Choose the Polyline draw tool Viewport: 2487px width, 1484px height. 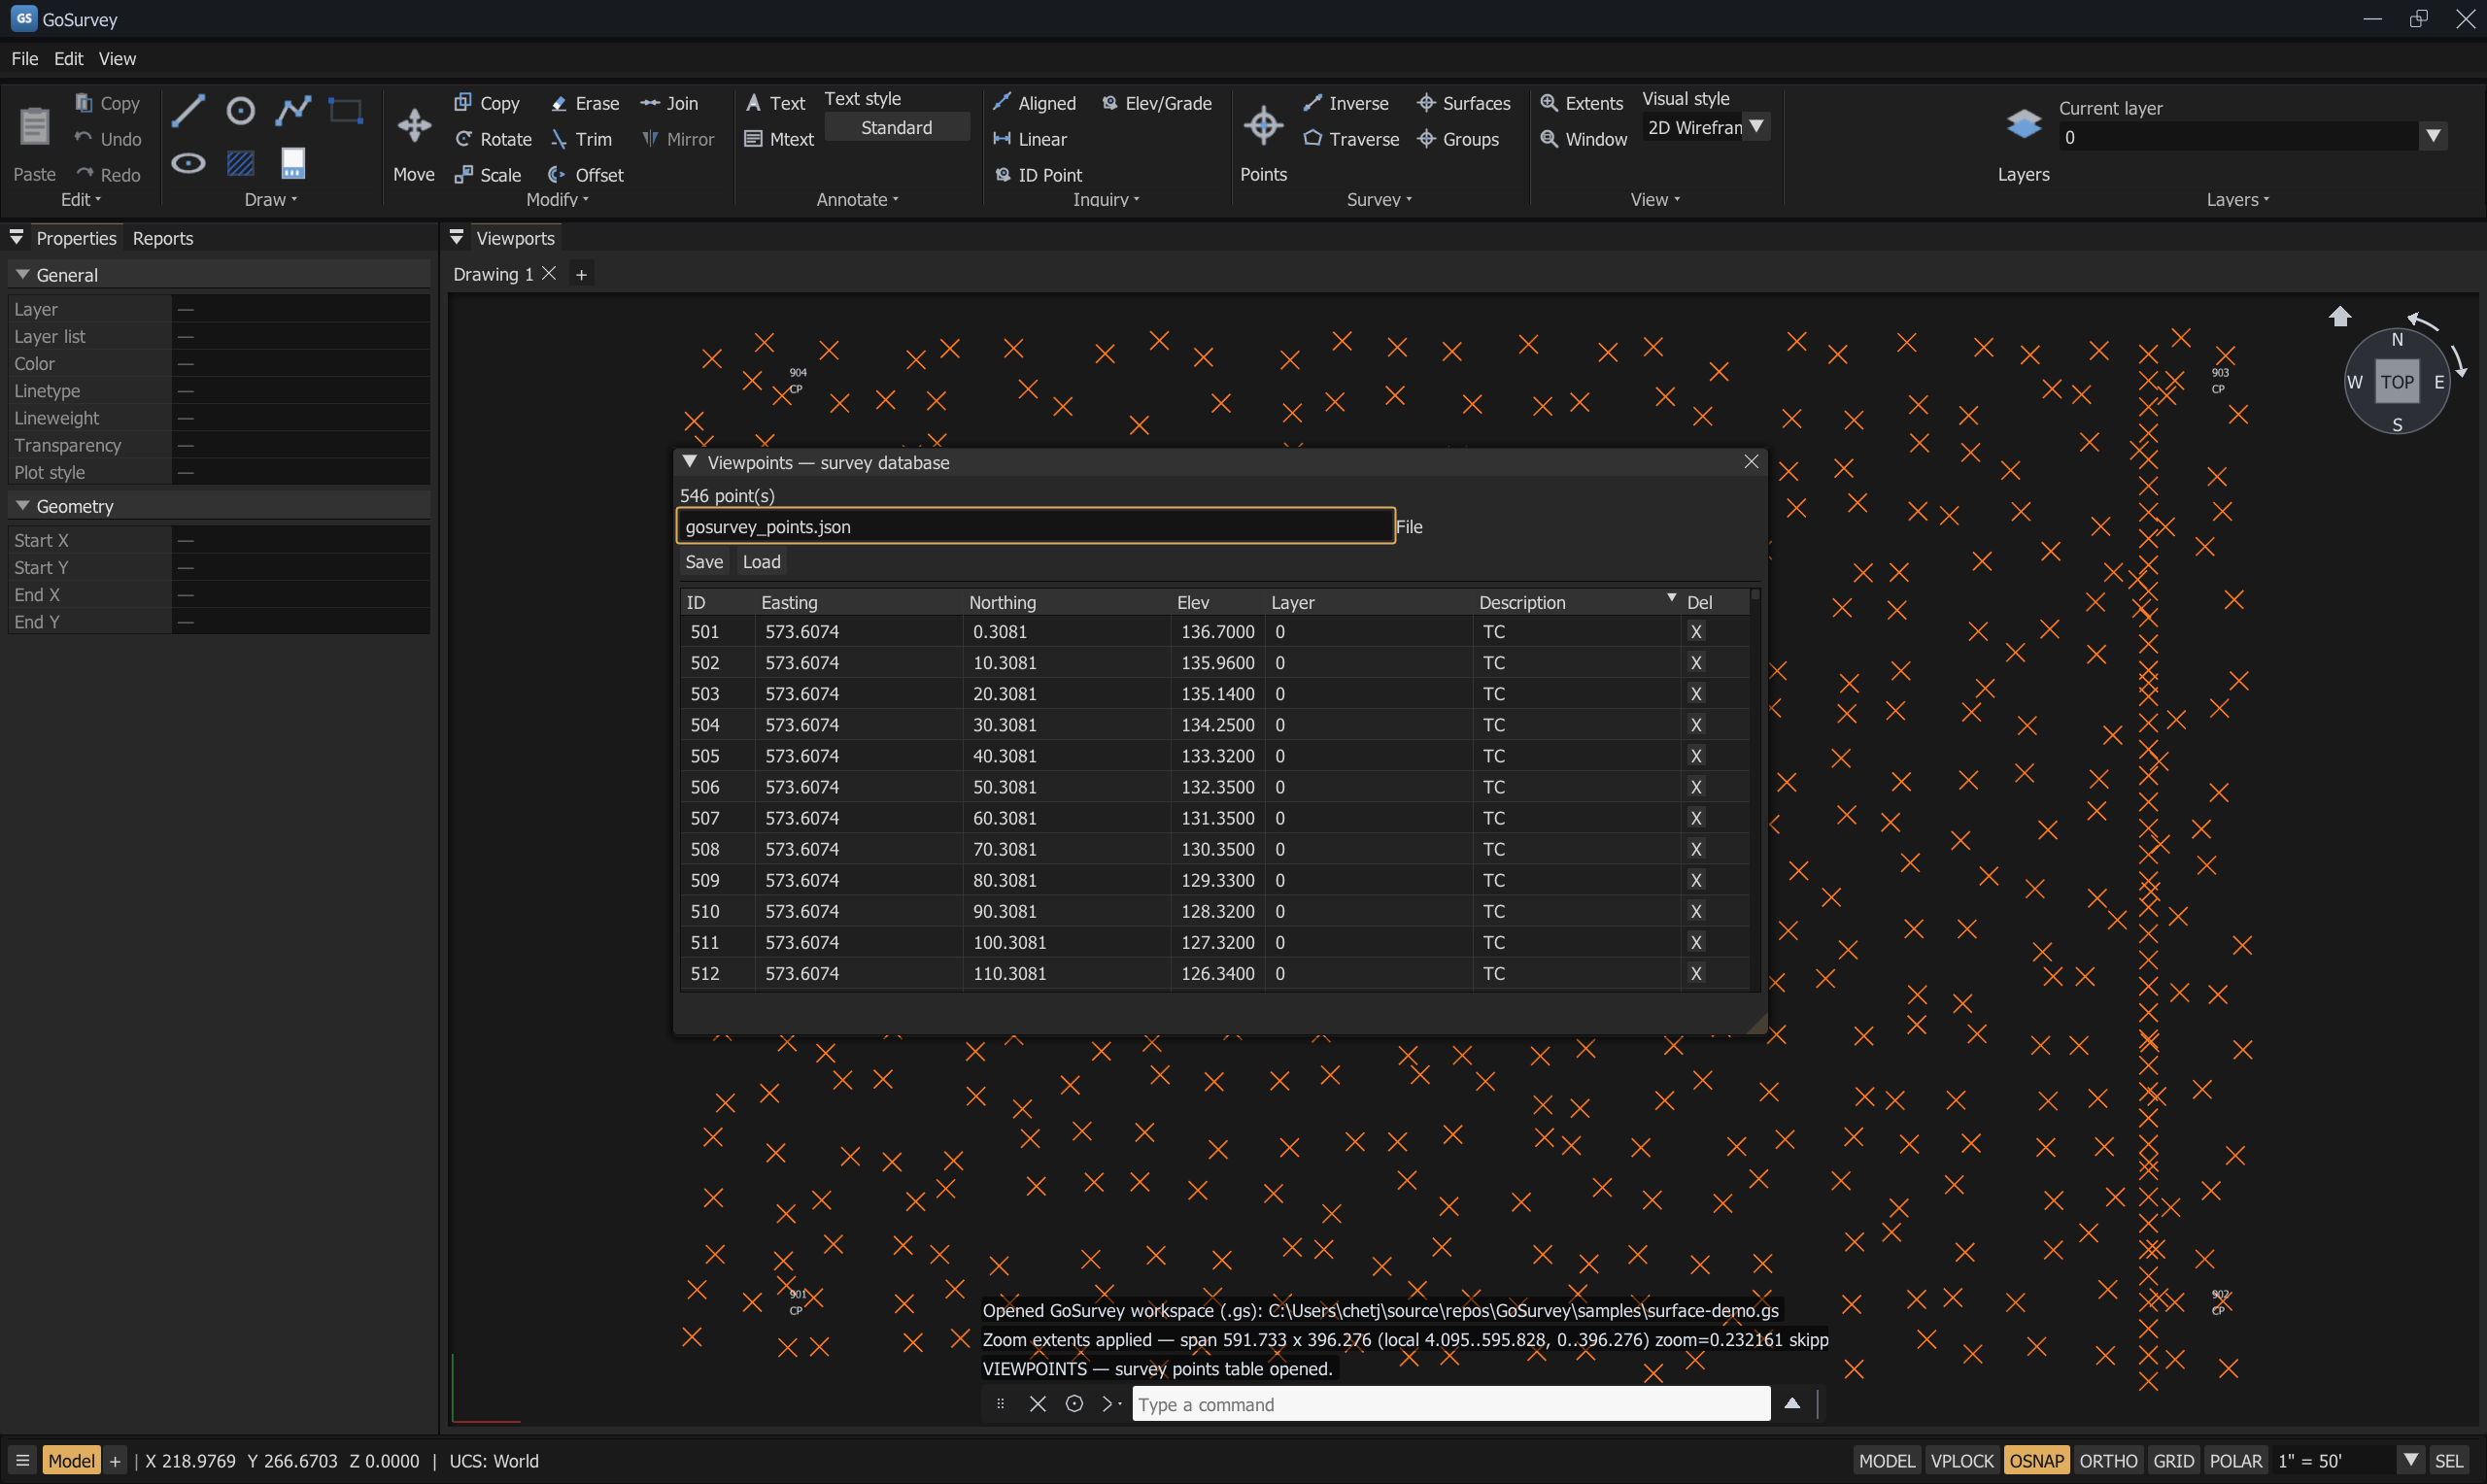pyautogui.click(x=293, y=110)
